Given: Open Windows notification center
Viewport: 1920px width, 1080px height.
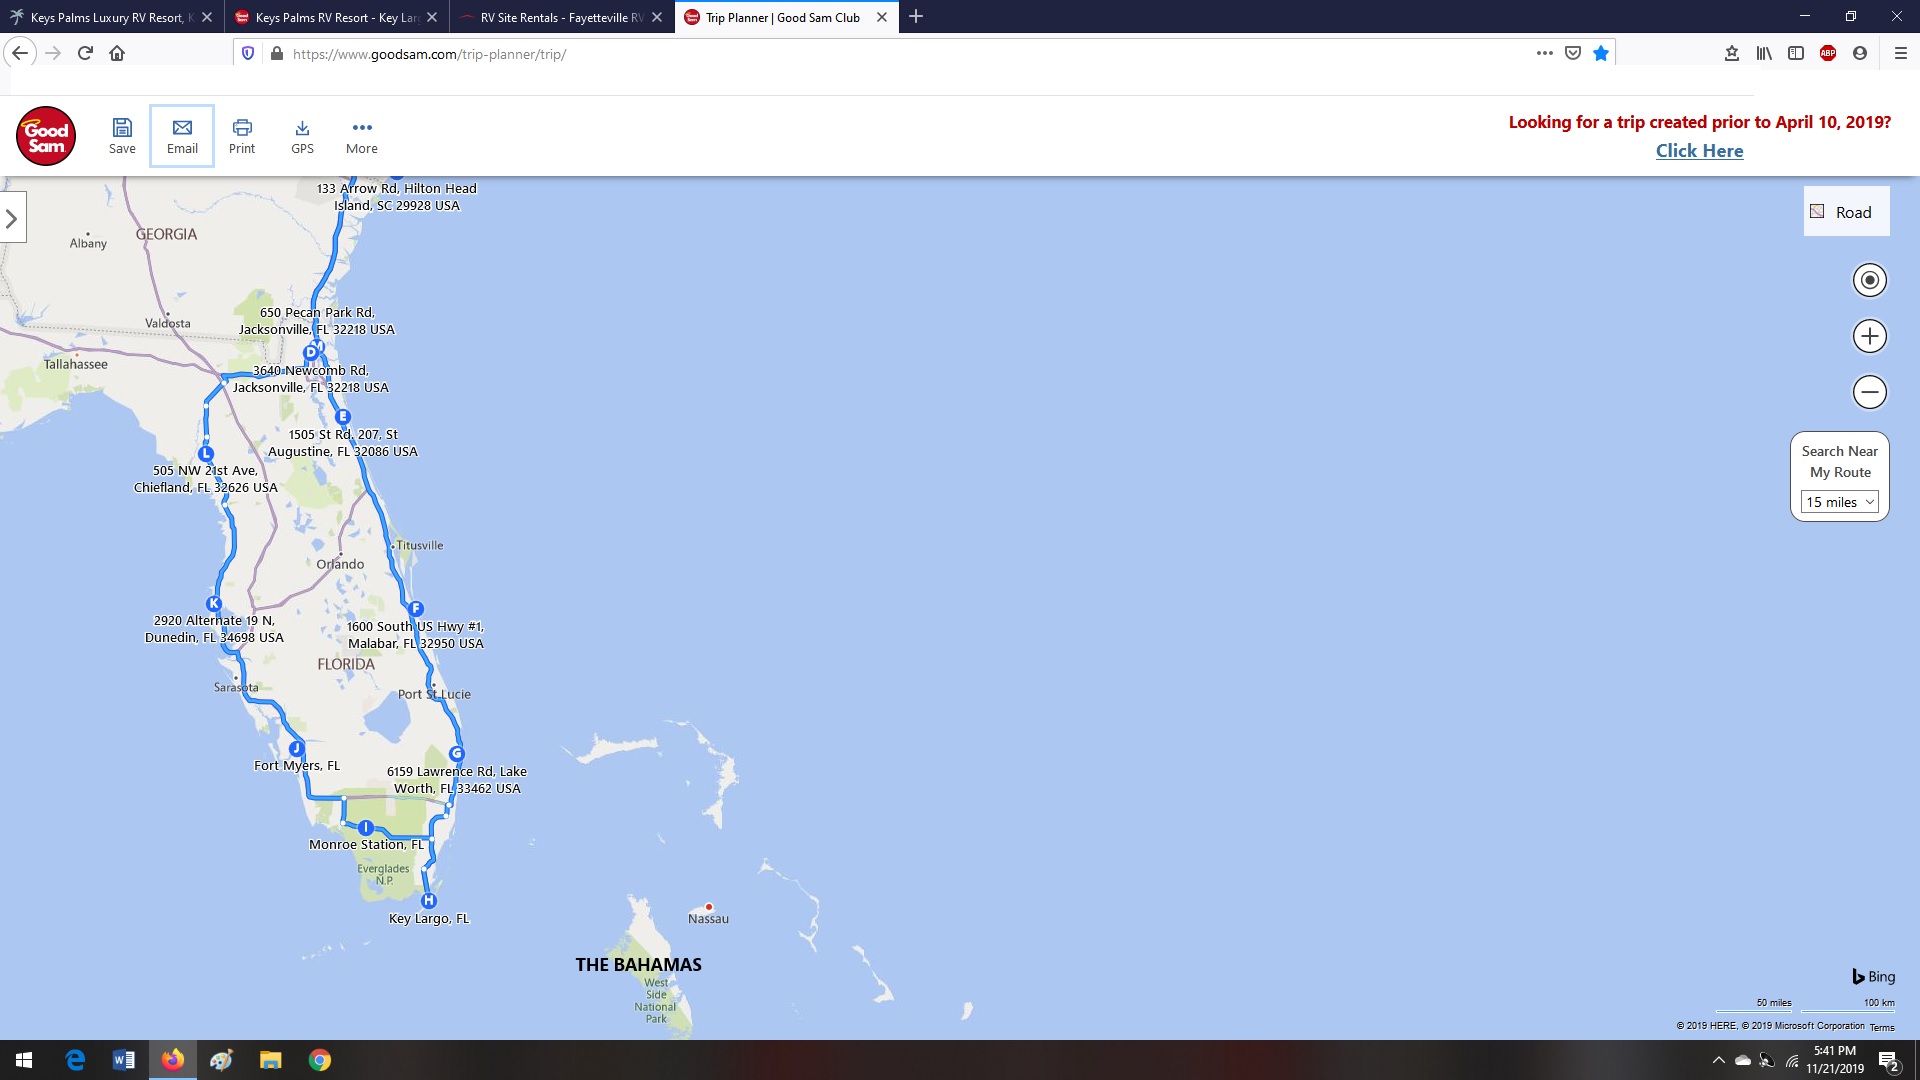Looking at the screenshot, I should pos(1889,1061).
